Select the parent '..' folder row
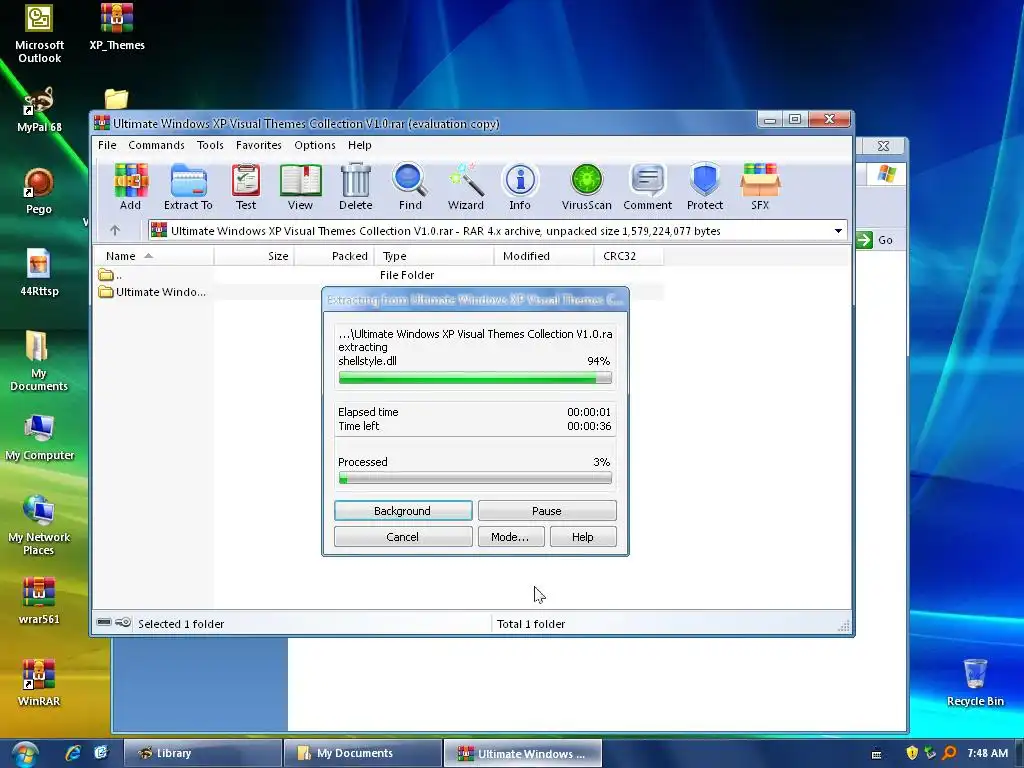The height and width of the screenshot is (768, 1024). pyautogui.click(x=379, y=275)
